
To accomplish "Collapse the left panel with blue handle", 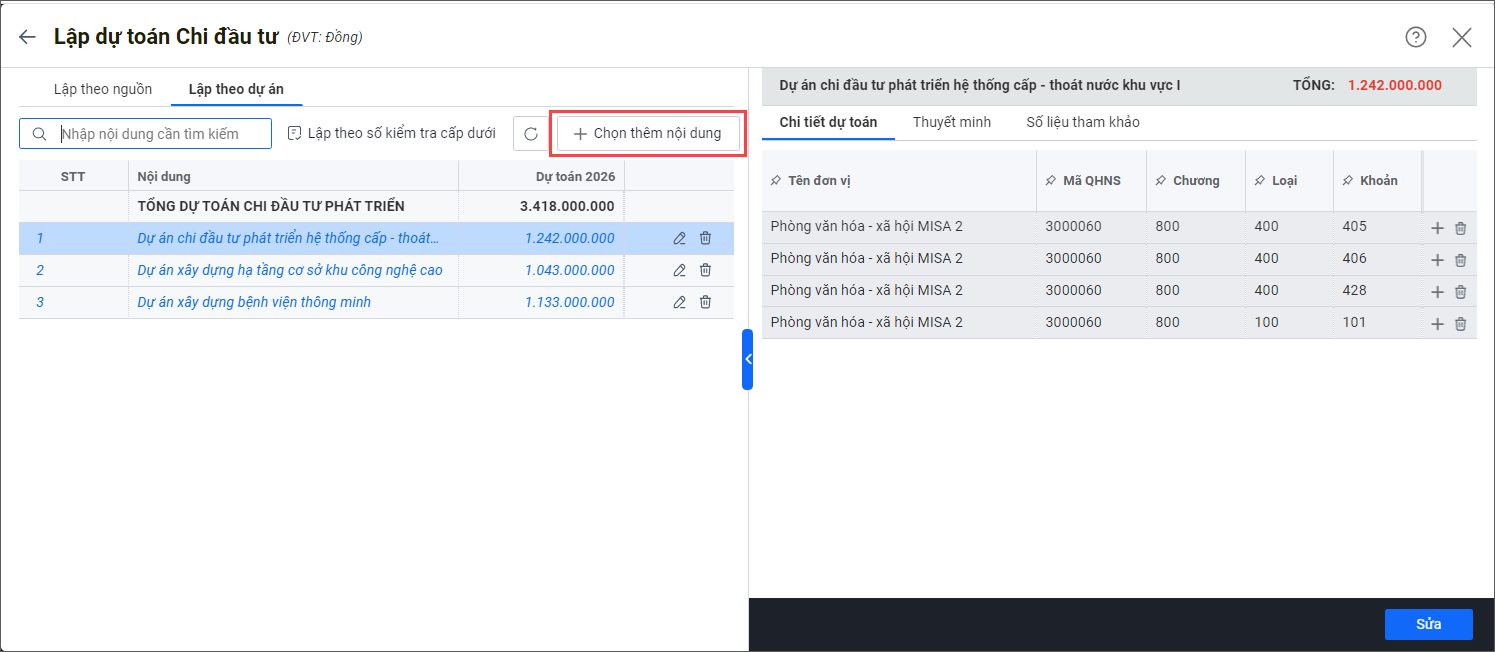I will tap(747, 359).
